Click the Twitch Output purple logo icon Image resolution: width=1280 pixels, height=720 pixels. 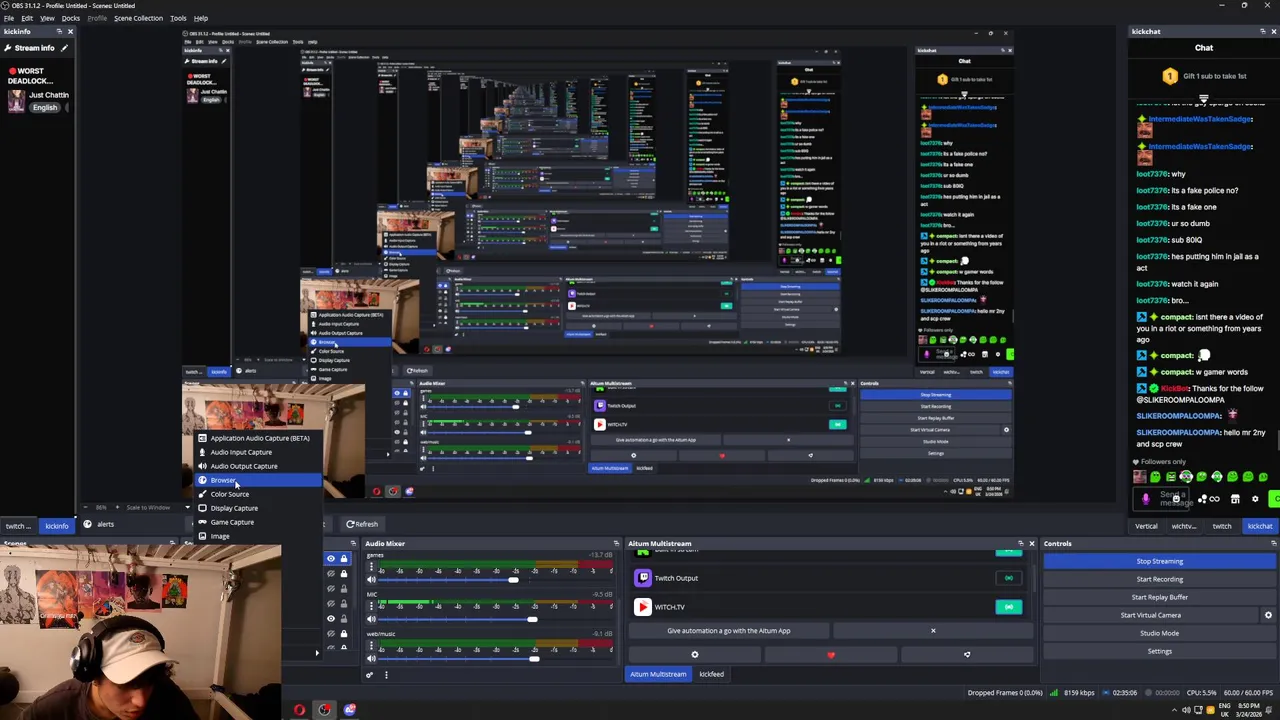[x=643, y=578]
